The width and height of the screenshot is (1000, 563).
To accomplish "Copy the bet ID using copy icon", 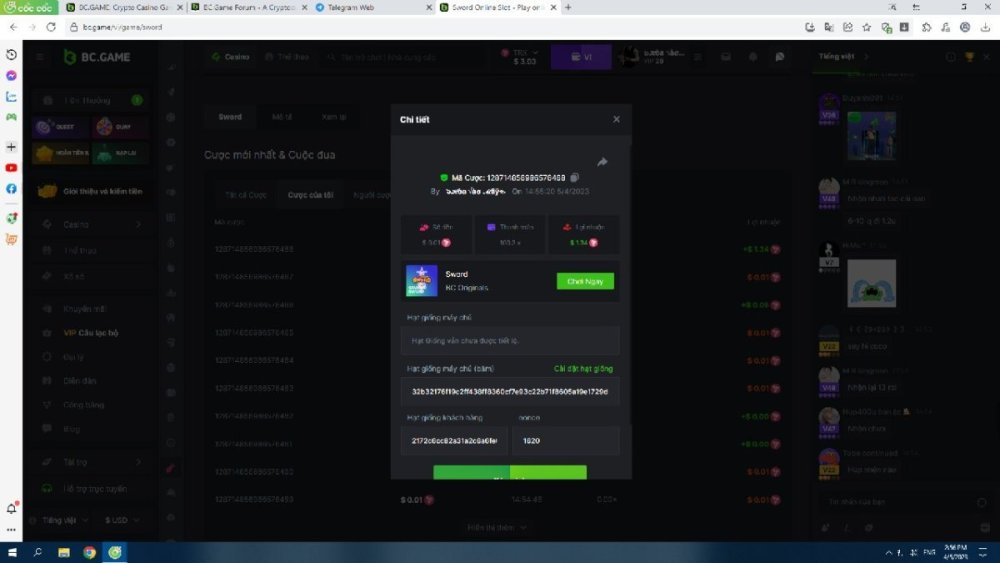I will (574, 178).
